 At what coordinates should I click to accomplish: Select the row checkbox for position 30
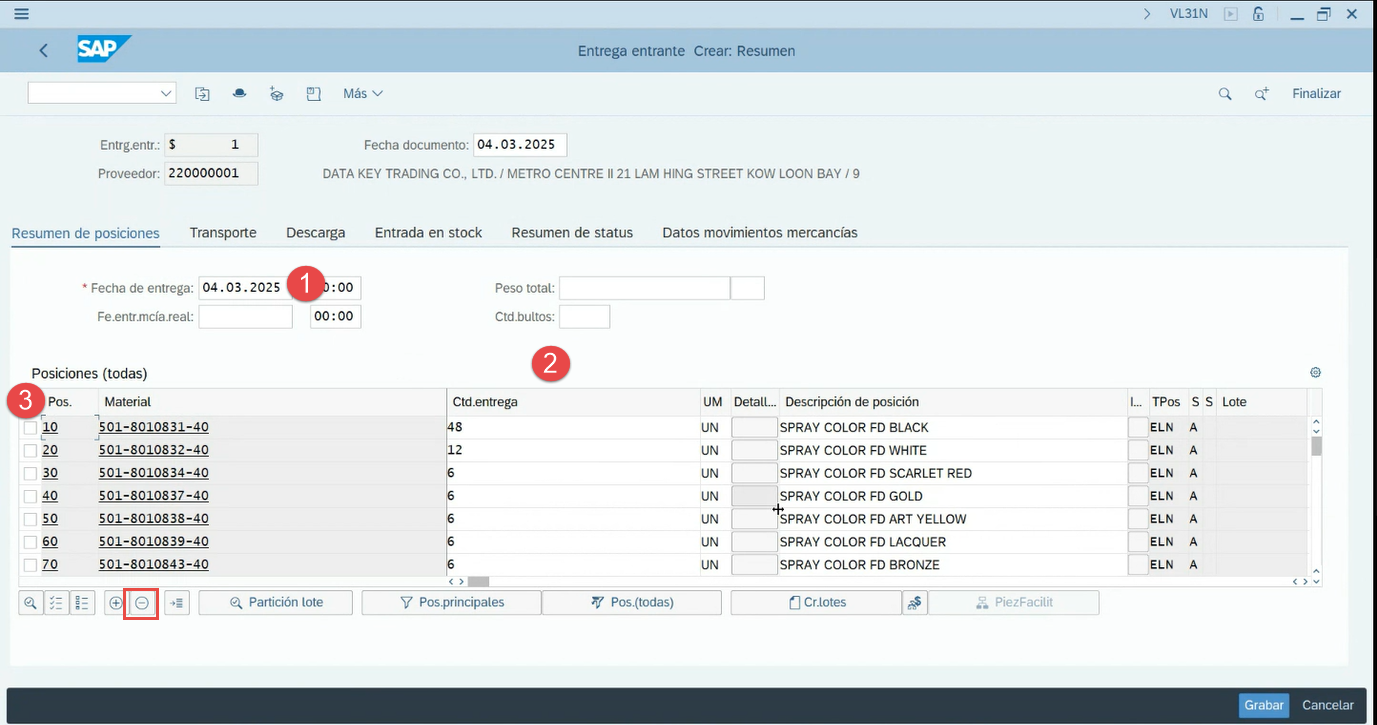30,474
